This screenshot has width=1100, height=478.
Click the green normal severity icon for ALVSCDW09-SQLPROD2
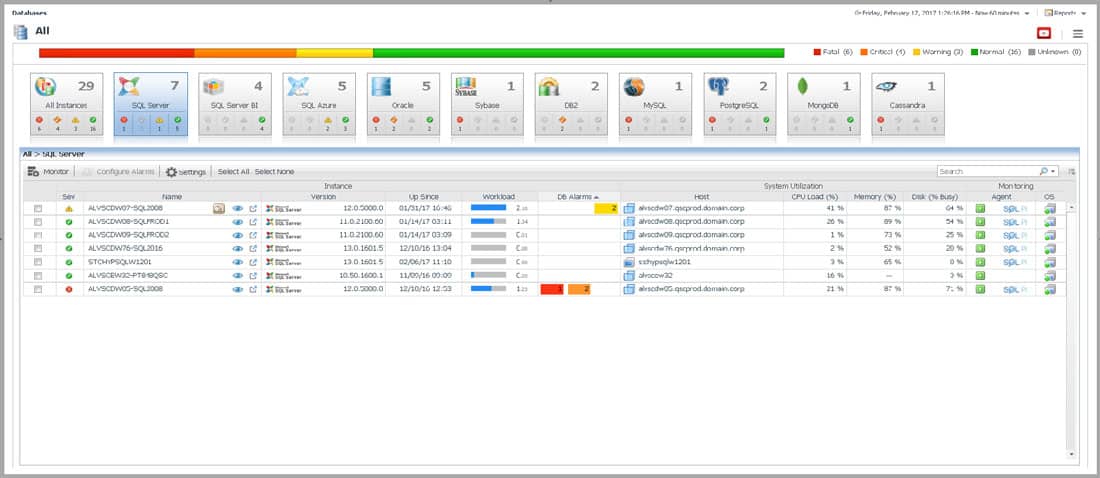click(69, 235)
